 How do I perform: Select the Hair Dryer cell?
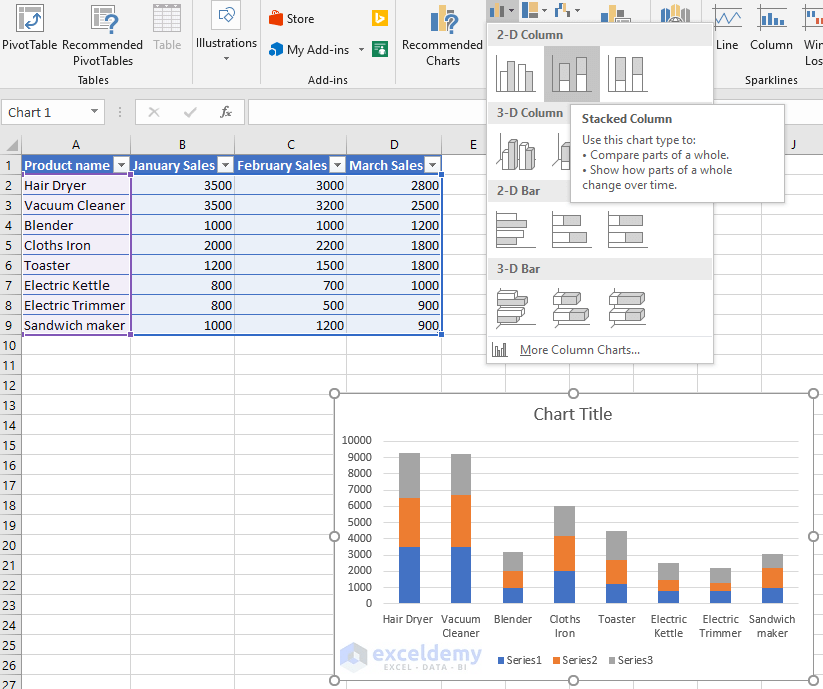coord(76,185)
